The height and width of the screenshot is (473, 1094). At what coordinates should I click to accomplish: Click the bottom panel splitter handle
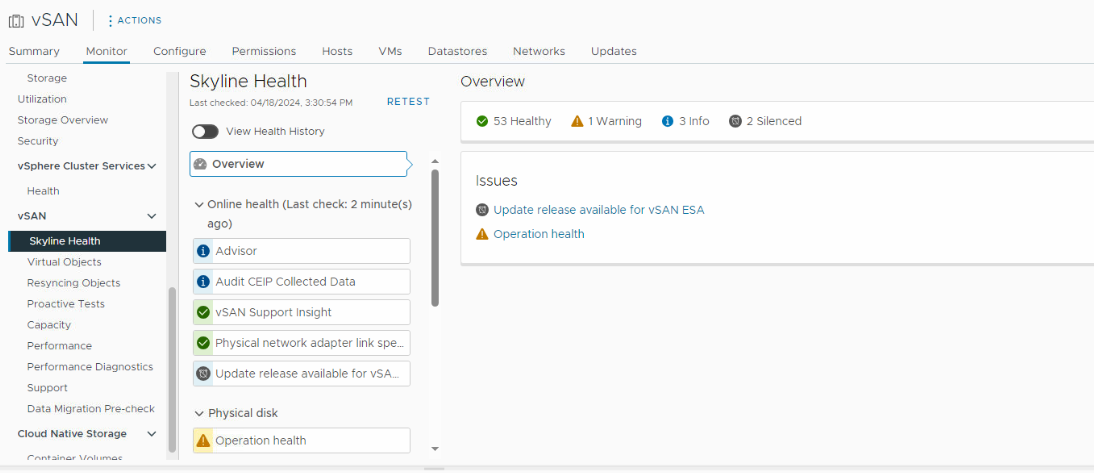pos(434,469)
